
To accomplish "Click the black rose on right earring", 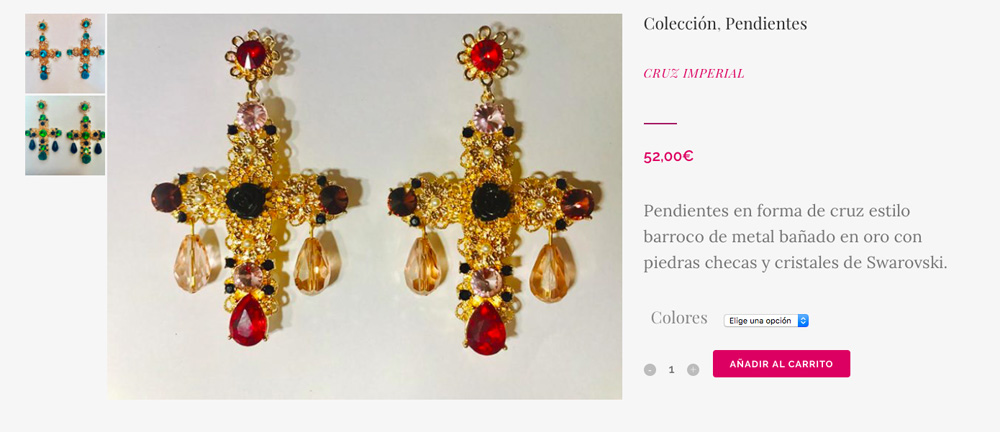I will 491,201.
